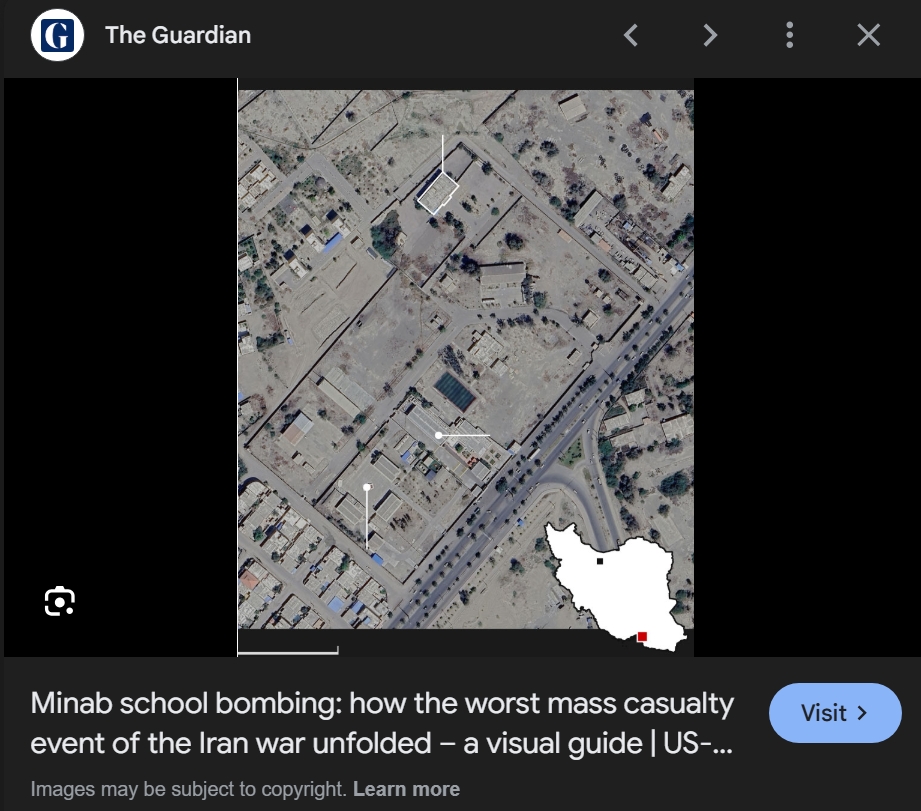Click the red location square on Iran map

point(642,637)
